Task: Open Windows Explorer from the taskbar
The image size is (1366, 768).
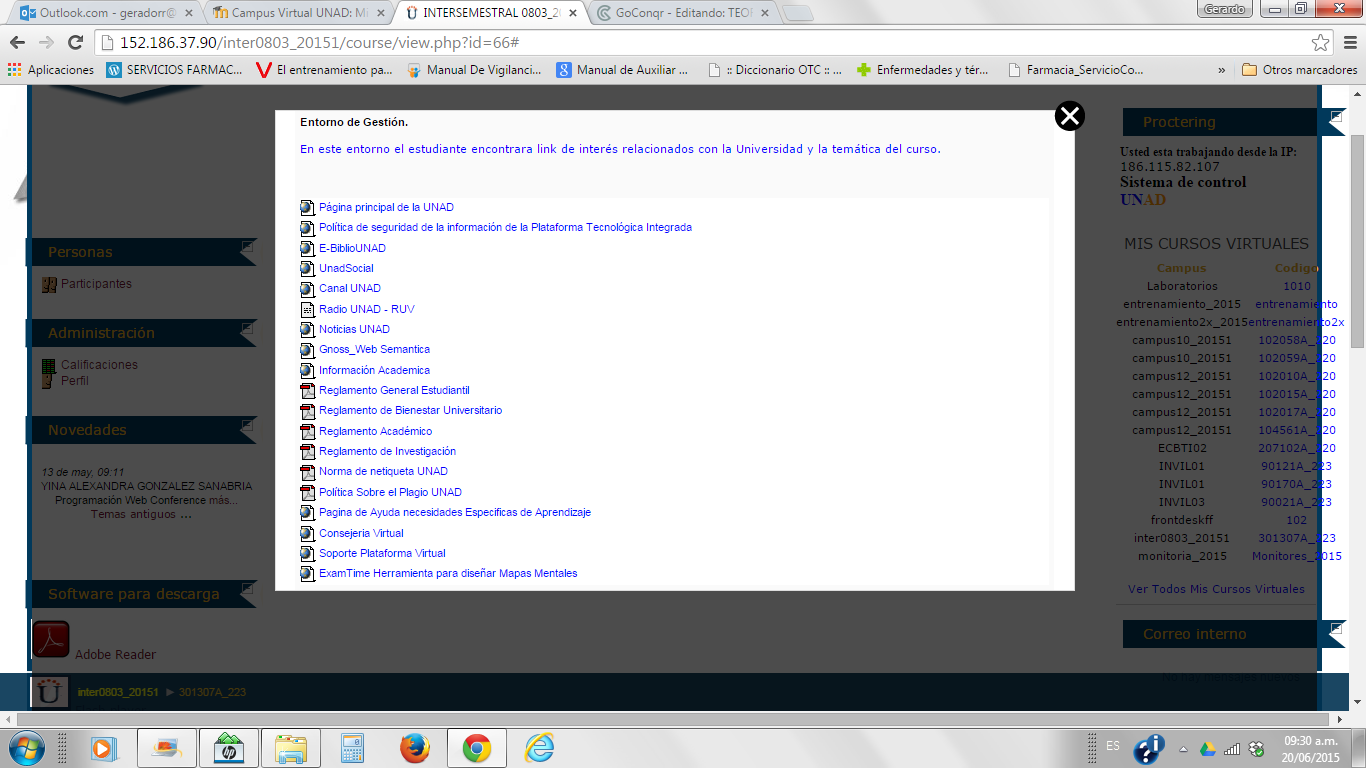Action: 291,748
